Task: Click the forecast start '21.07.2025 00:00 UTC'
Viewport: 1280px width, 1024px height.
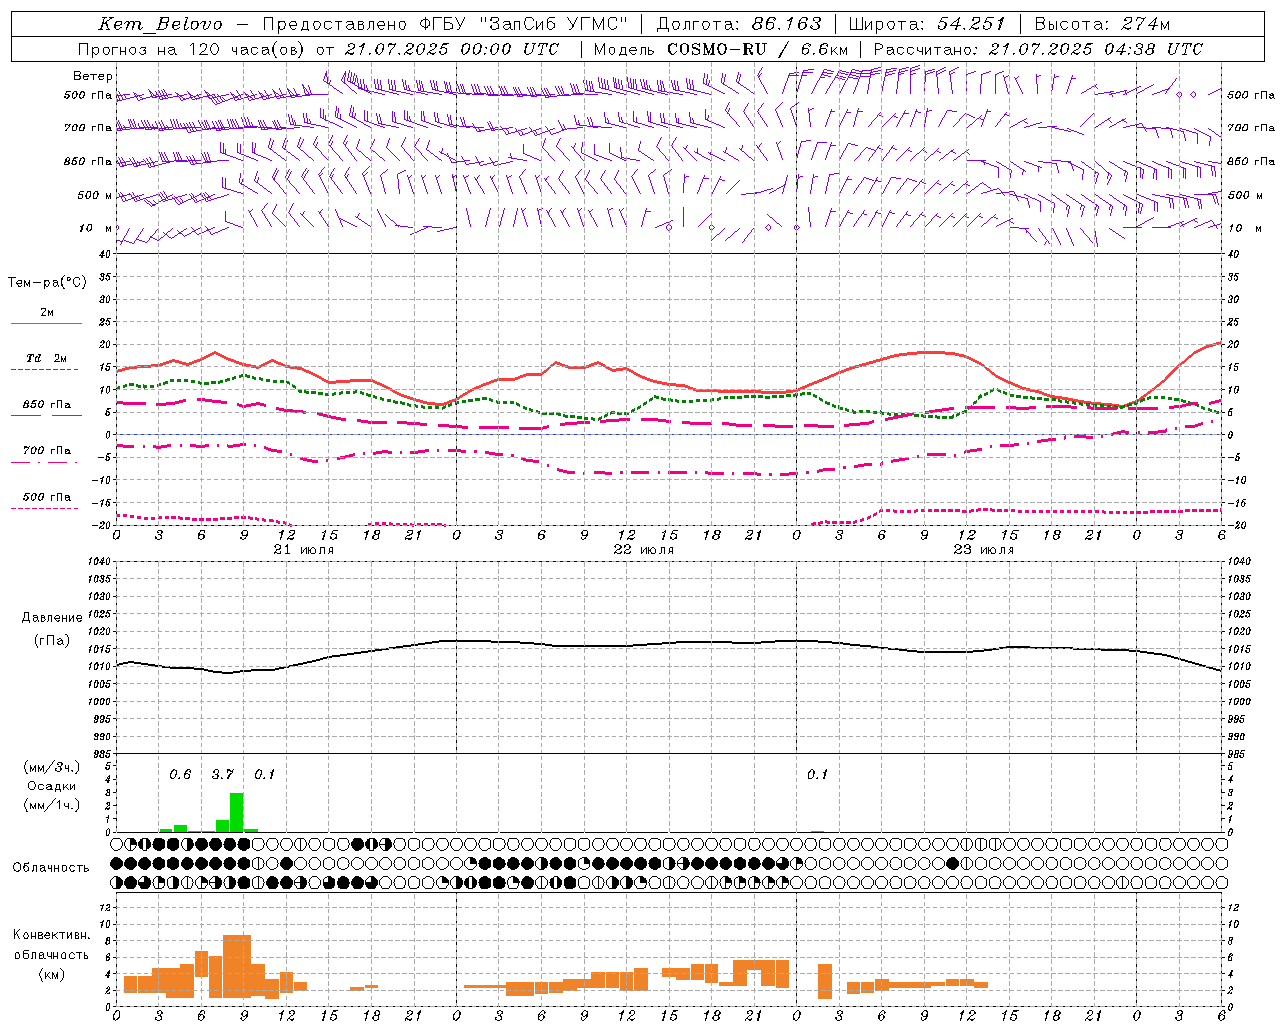Action: click(x=452, y=49)
